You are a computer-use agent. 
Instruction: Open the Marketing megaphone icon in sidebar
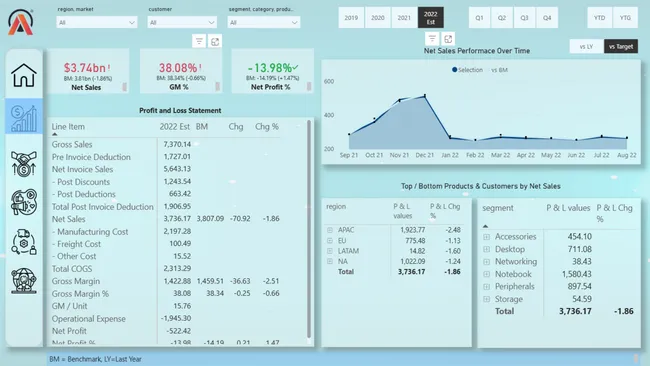pos(24,202)
